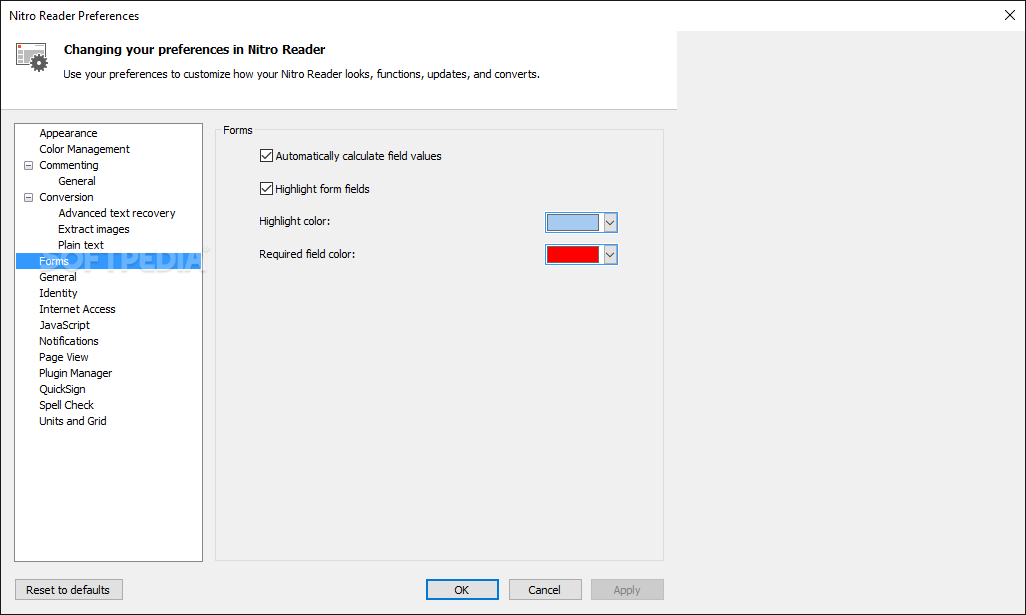The height and width of the screenshot is (615, 1026).
Task: Click the preferences gear icon in header
Action: [32, 57]
